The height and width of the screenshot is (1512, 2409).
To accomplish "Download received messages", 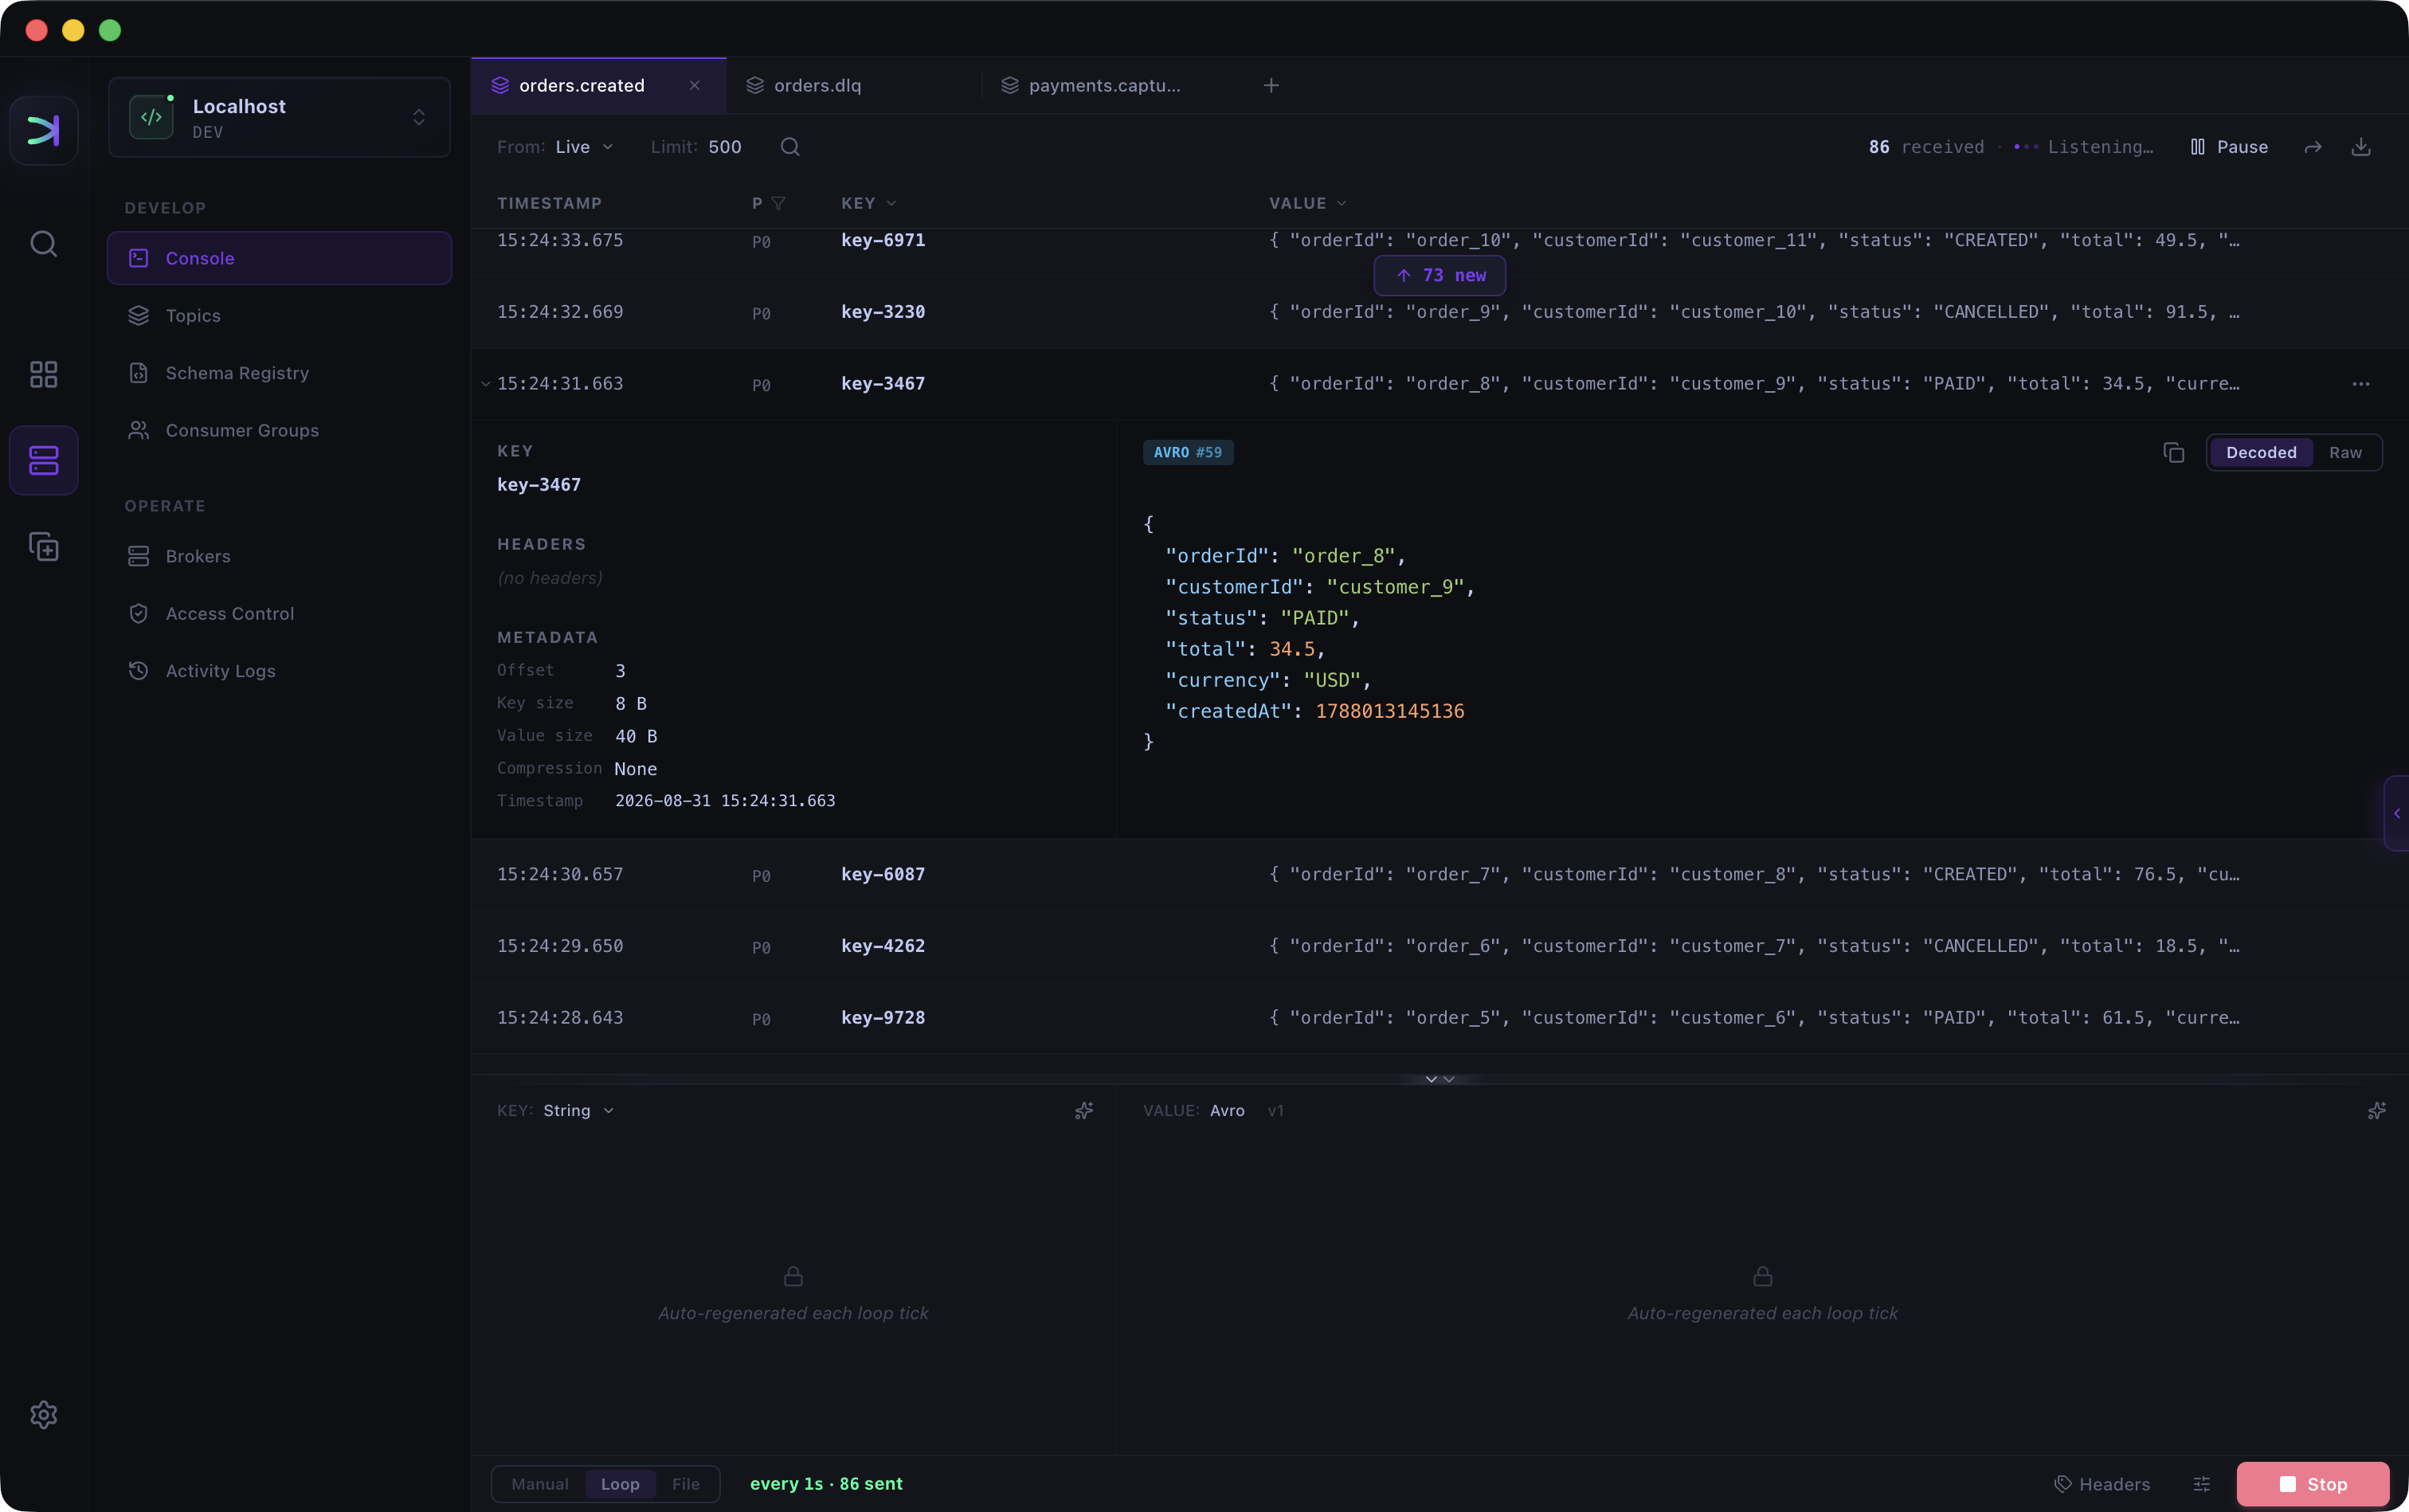I will click(2361, 147).
